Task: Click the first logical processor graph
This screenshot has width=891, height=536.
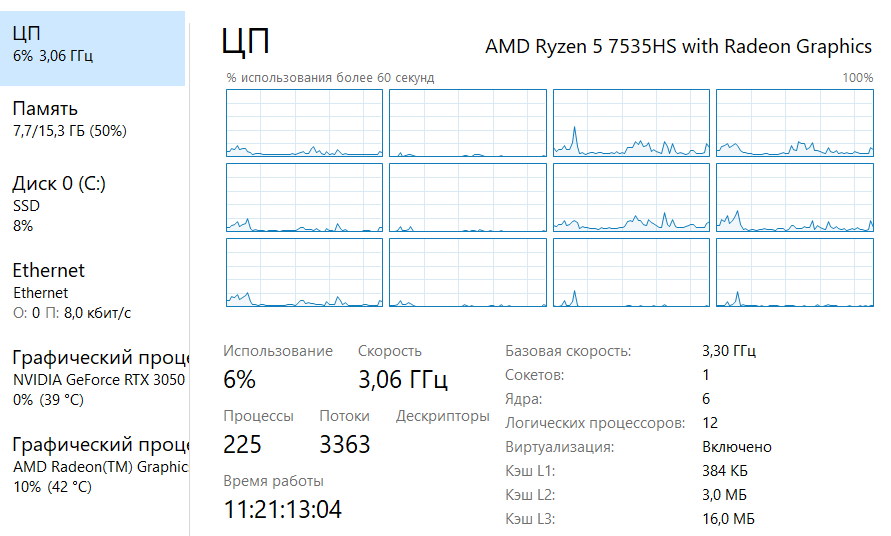Action: [x=304, y=123]
